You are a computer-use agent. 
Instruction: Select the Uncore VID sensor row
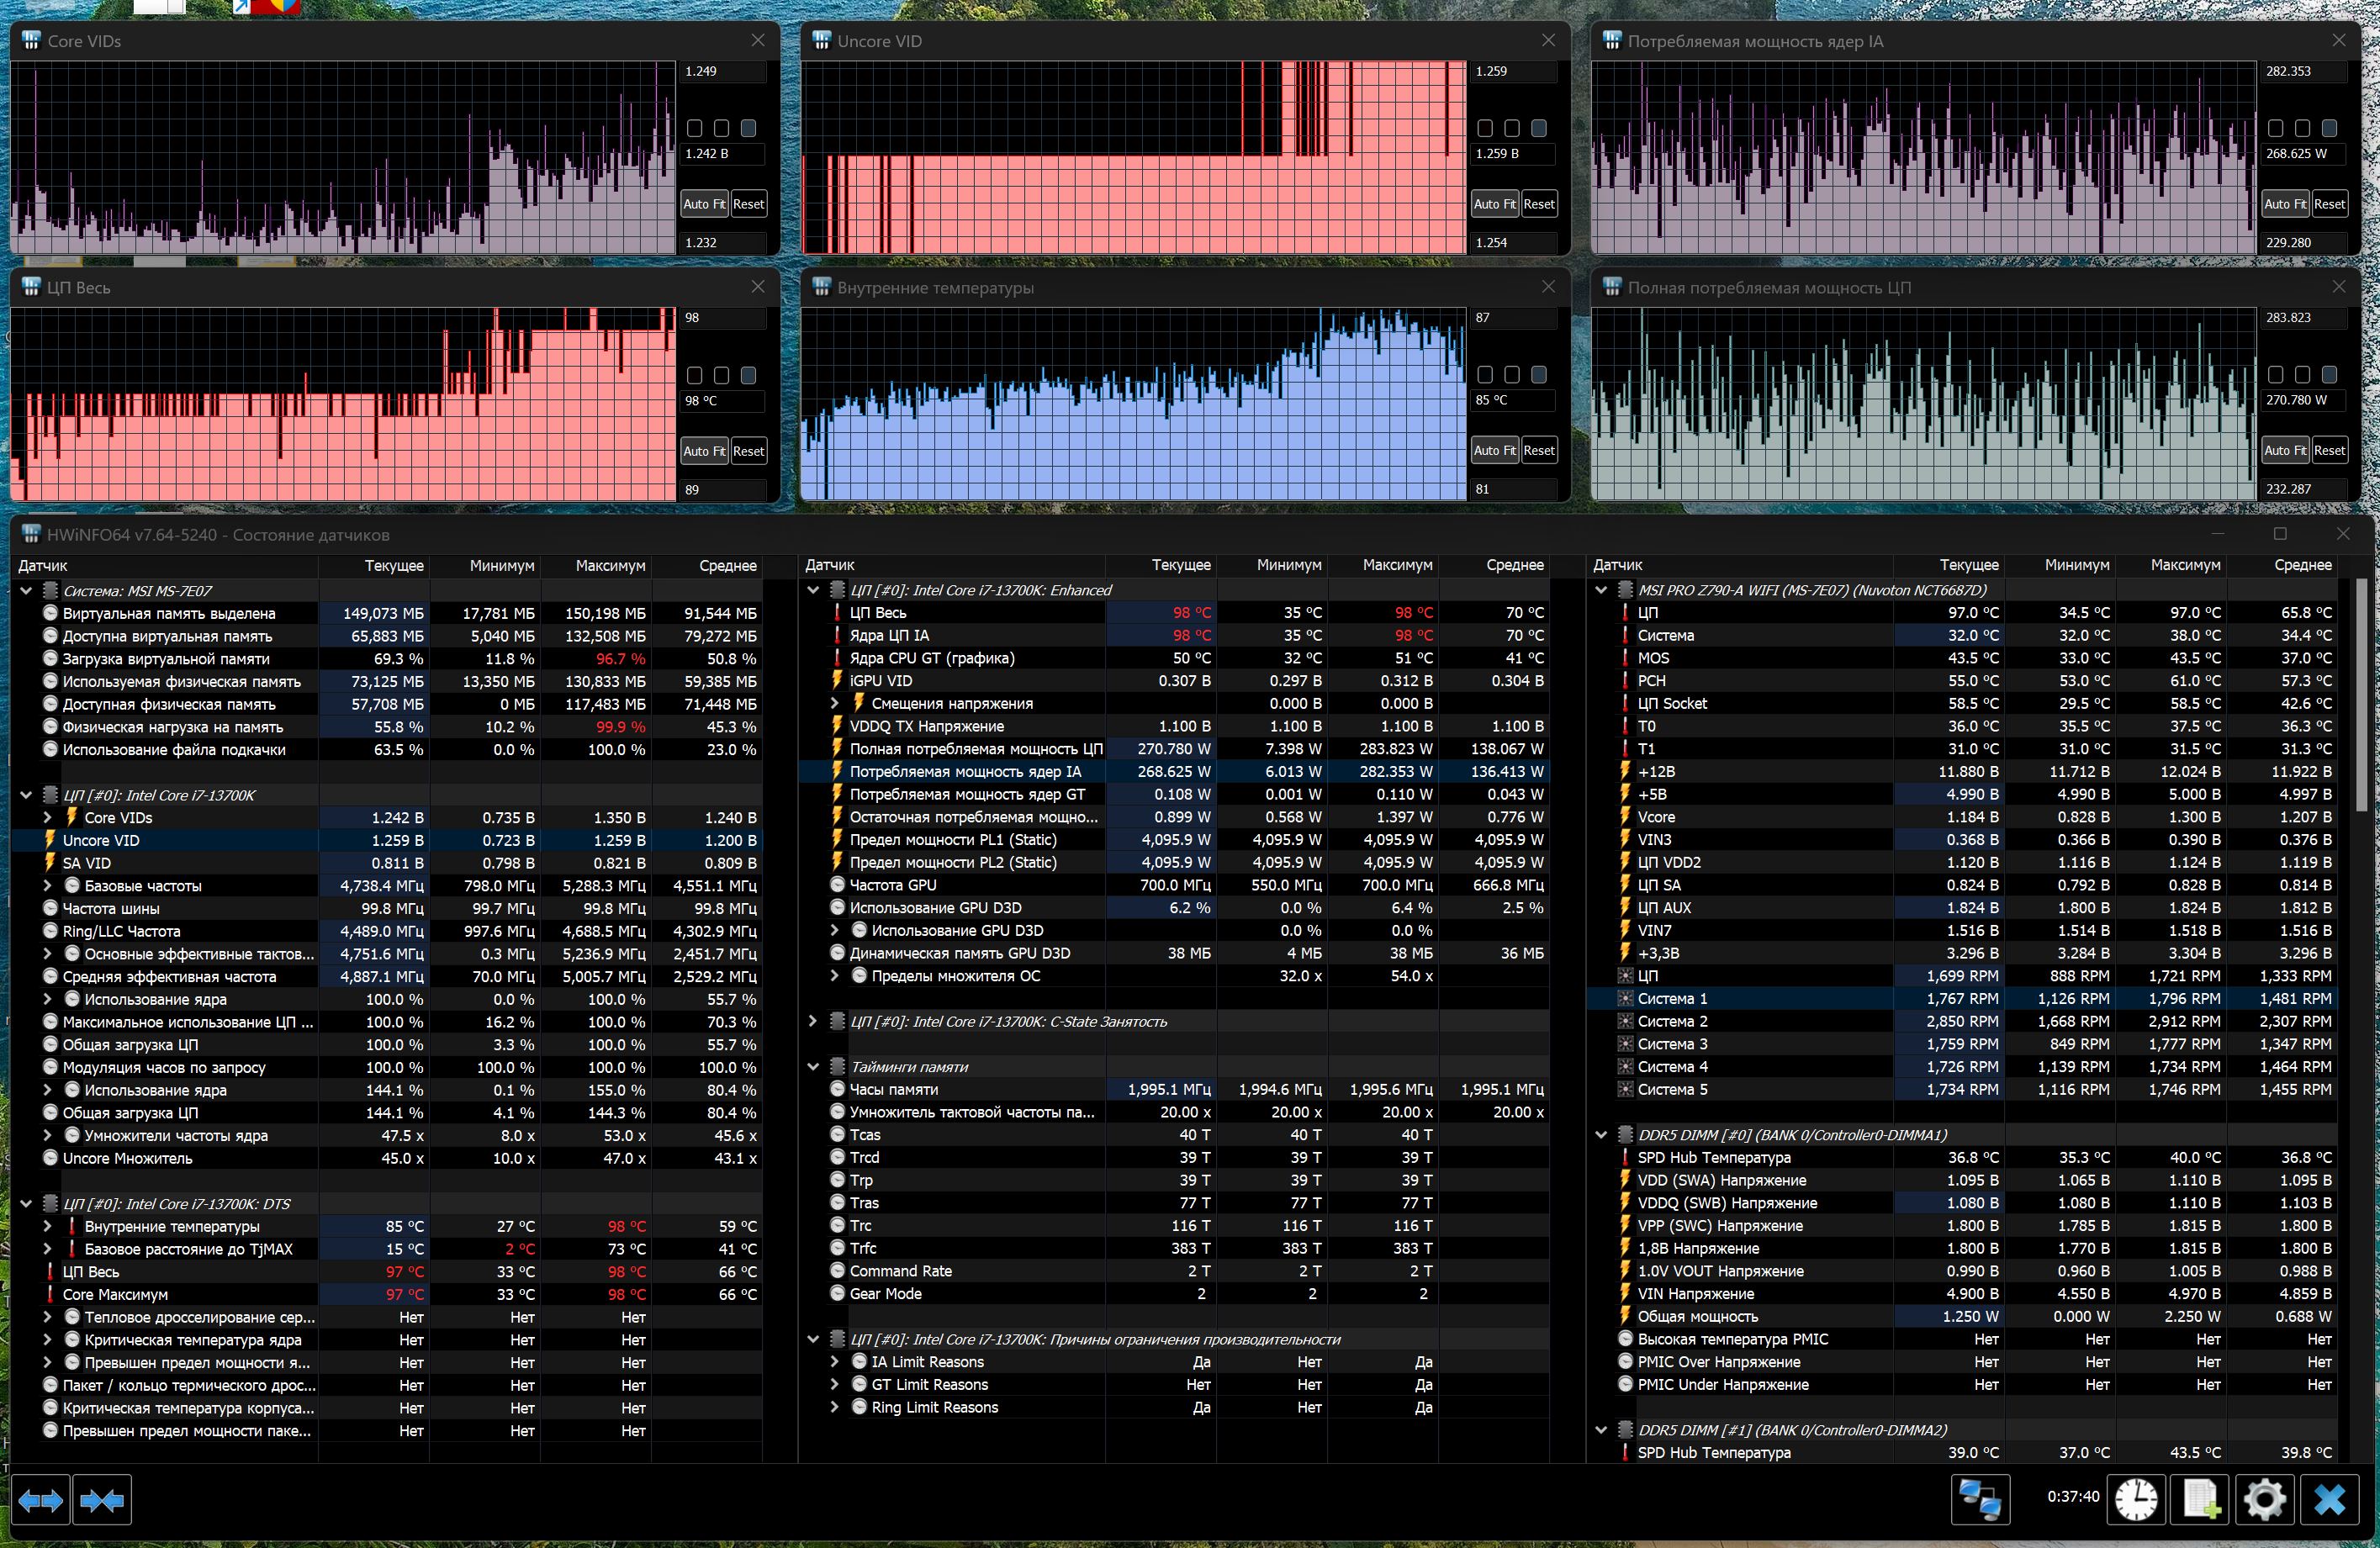pyautogui.click(x=101, y=840)
